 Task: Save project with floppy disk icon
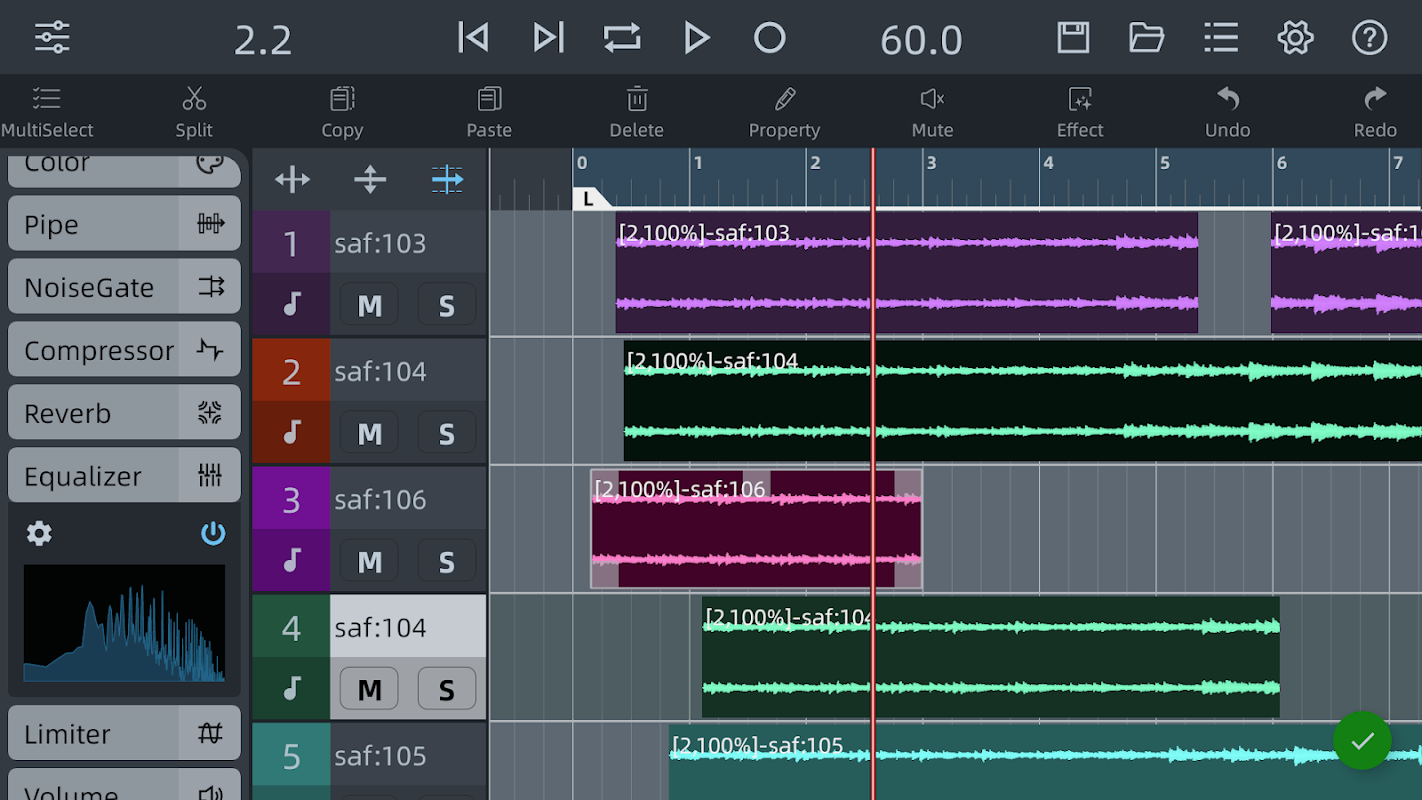coord(1073,38)
